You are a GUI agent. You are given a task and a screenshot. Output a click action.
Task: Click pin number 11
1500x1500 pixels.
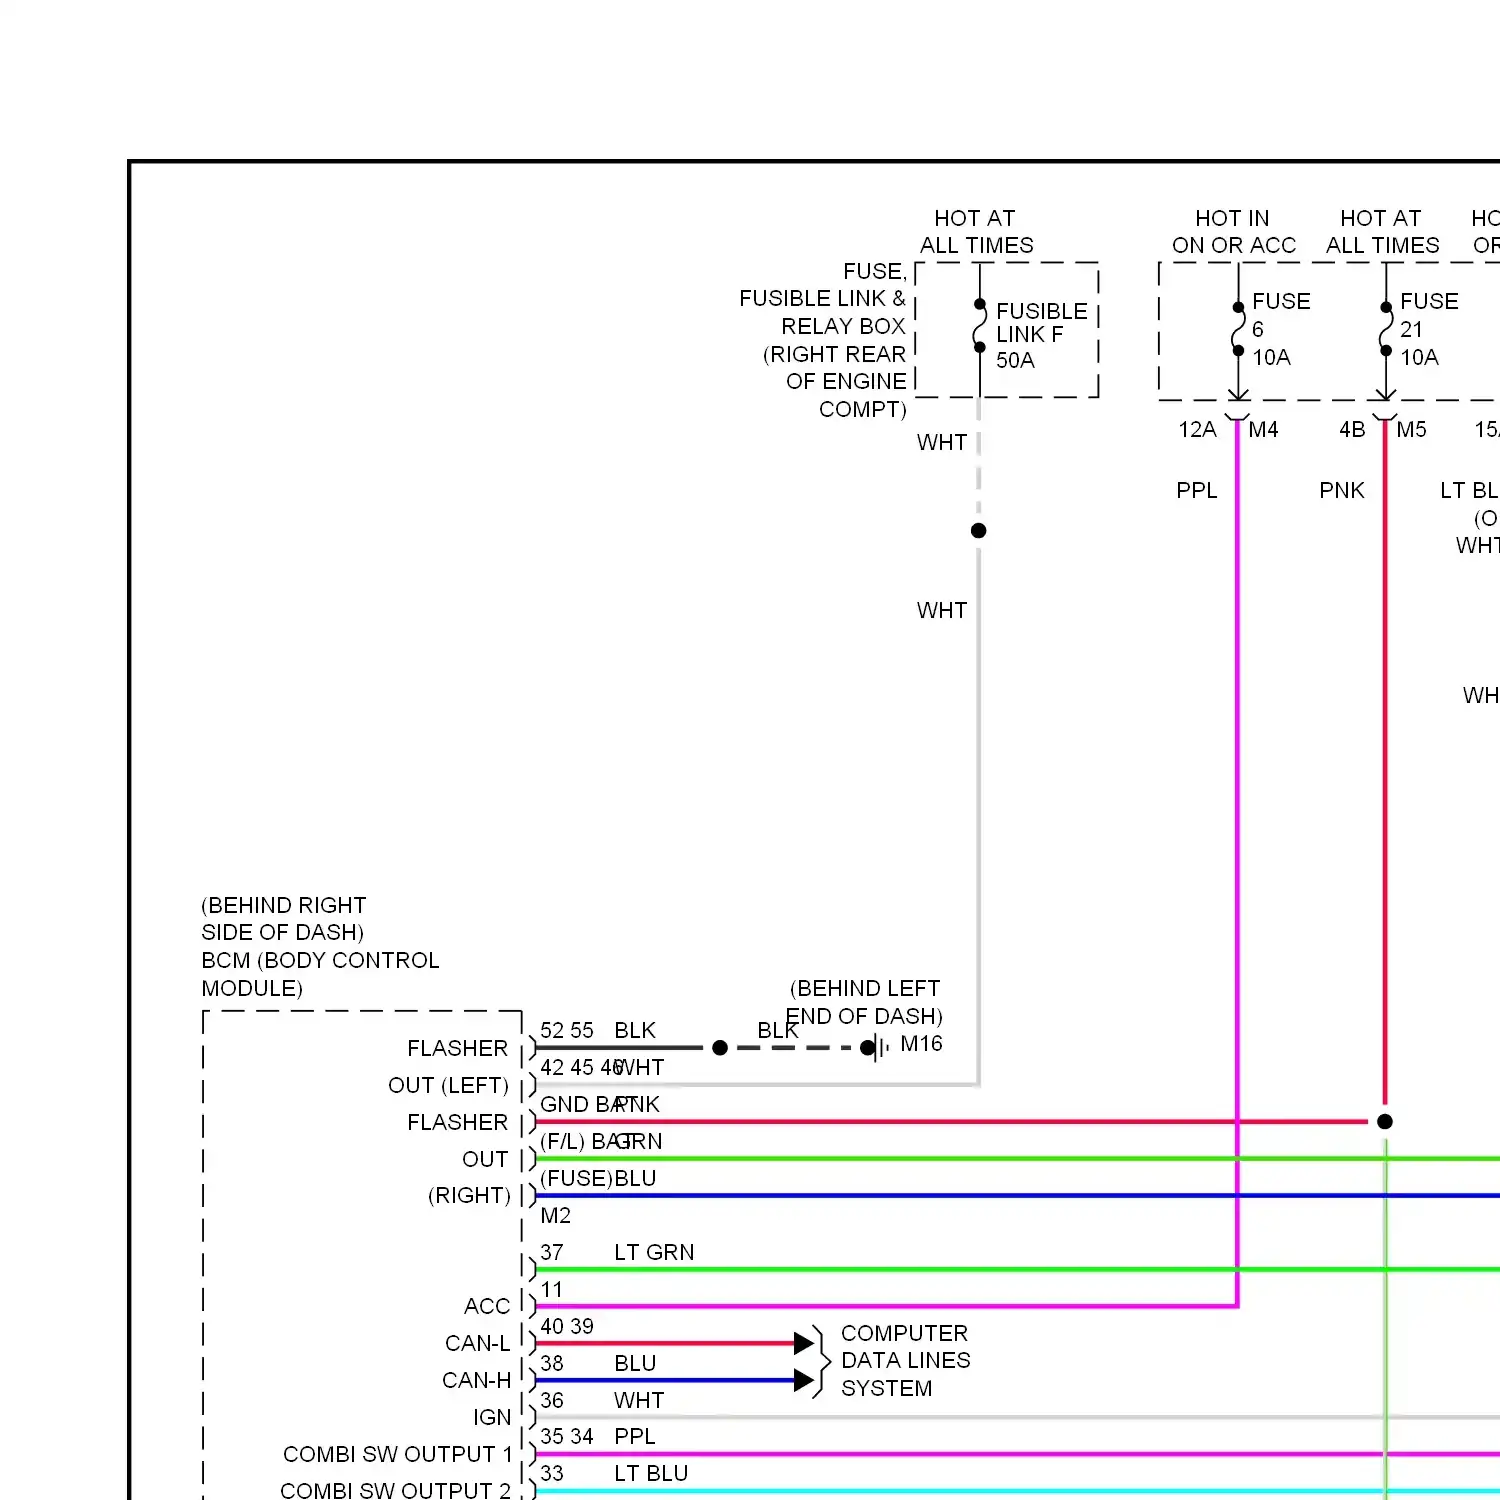point(551,1290)
